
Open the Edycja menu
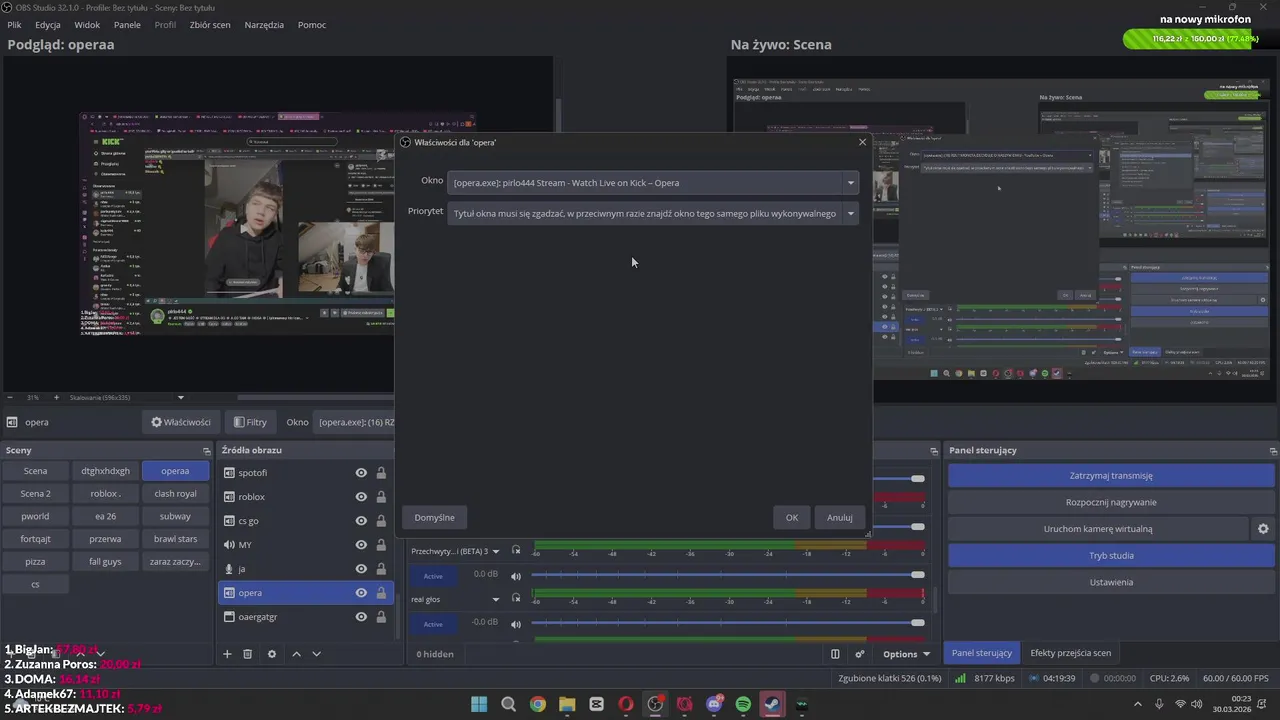coord(47,25)
